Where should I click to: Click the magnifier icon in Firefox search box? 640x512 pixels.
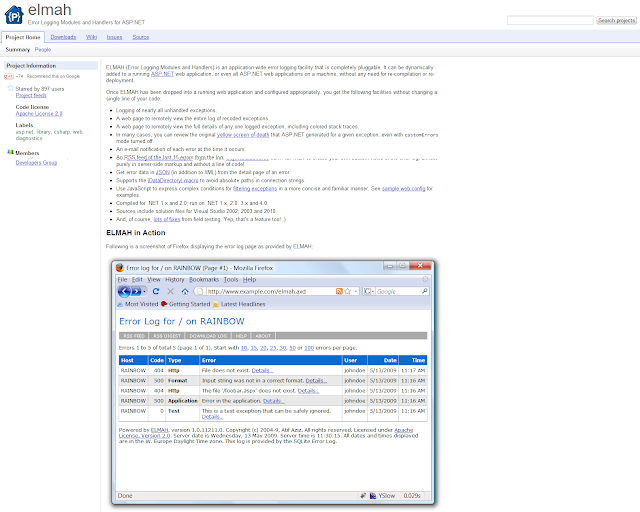click(424, 291)
